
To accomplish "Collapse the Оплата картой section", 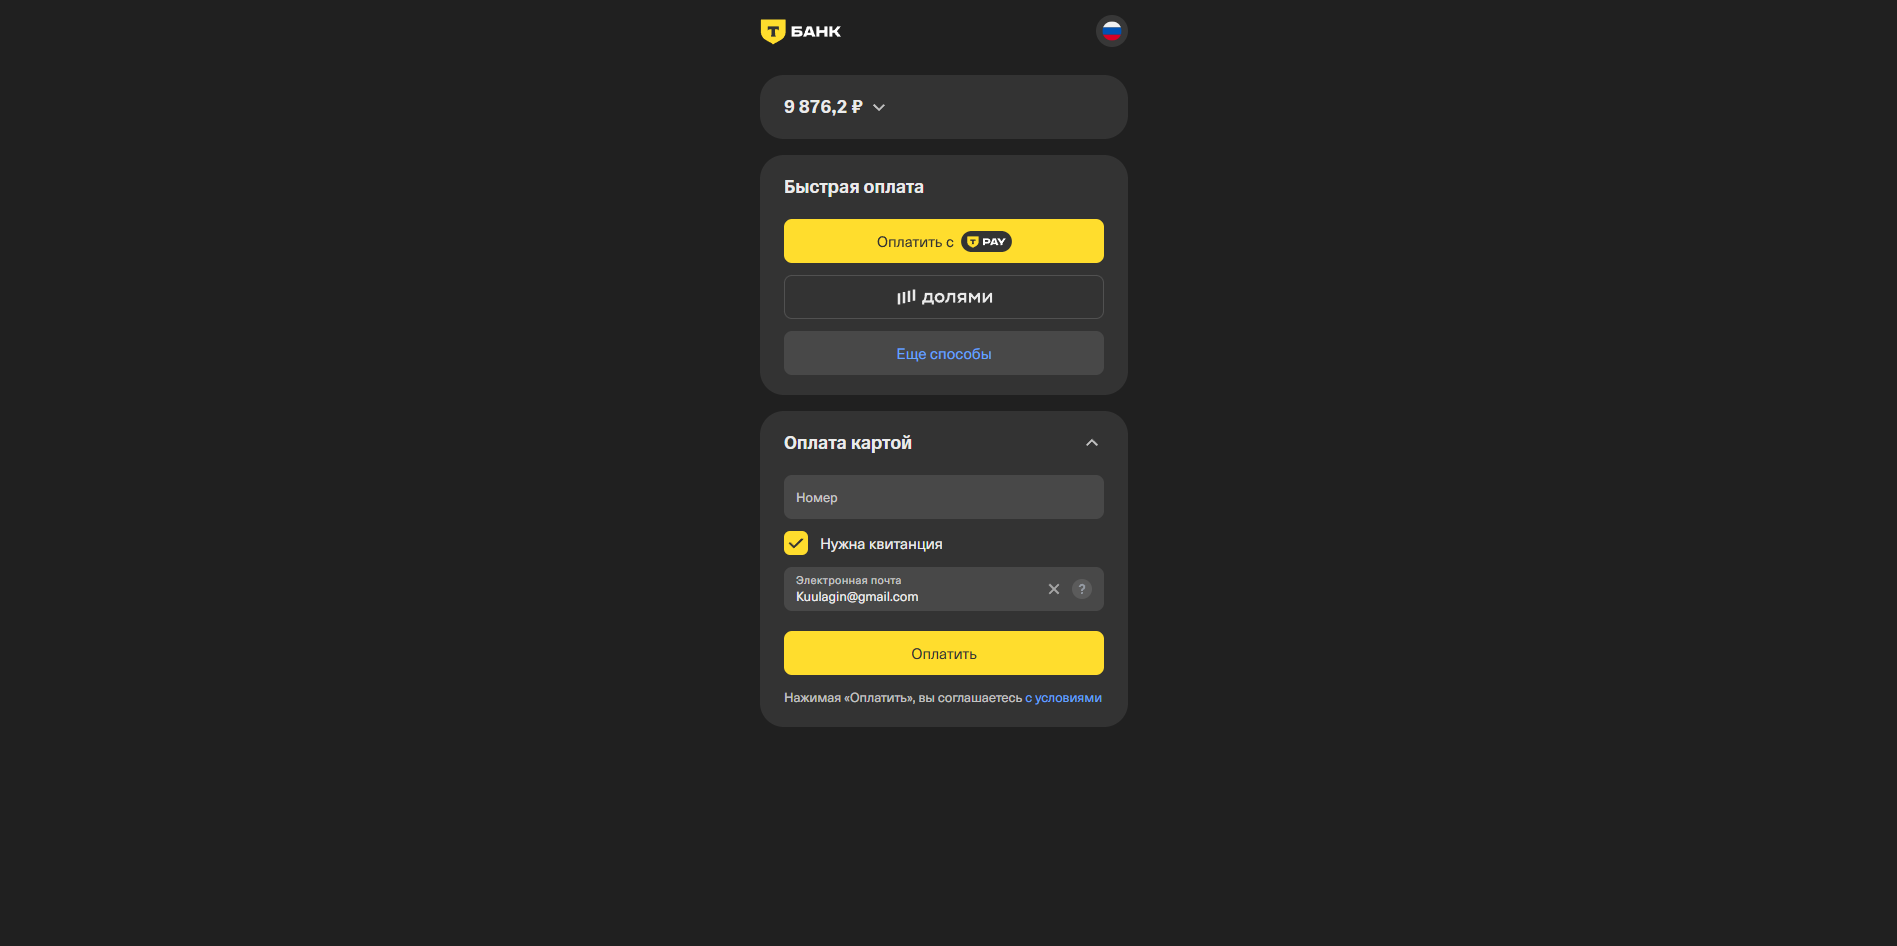I will click(x=1092, y=443).
